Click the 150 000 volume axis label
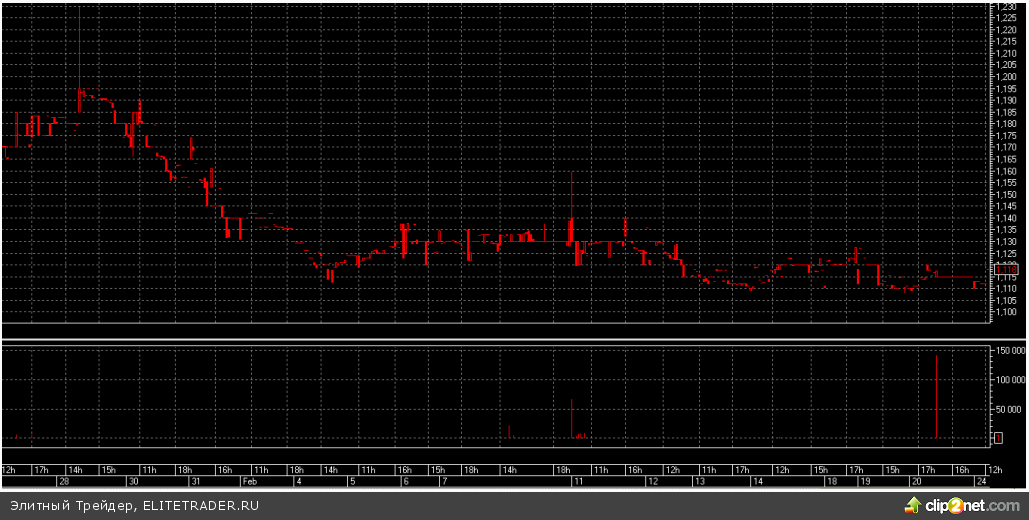This screenshot has height=520, width=1029. click(1008, 352)
